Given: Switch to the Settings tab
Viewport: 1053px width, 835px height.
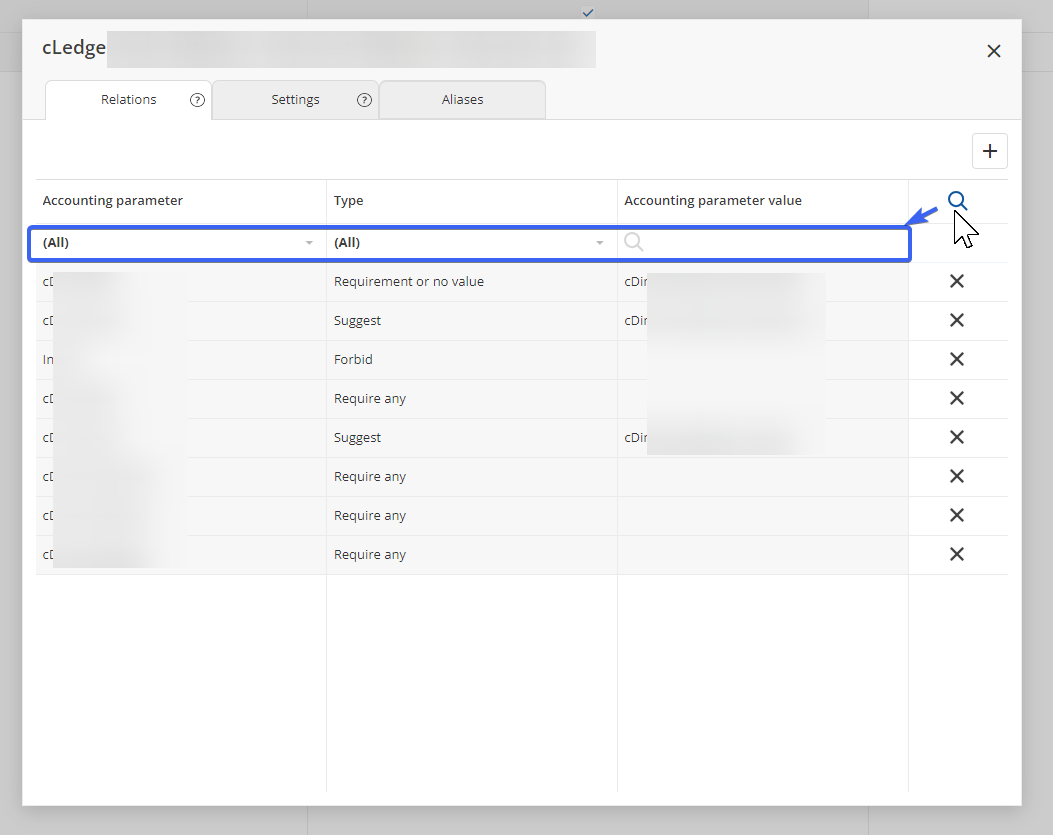Looking at the screenshot, I should [x=295, y=100].
